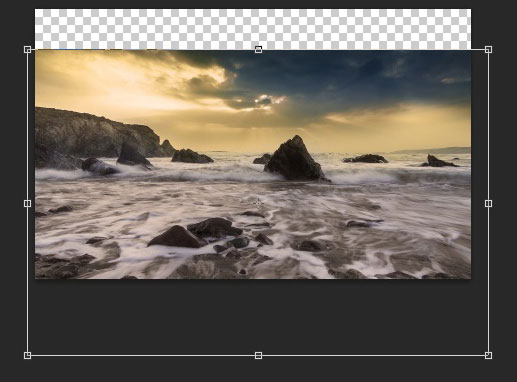Click the transform center reference point crosshair
The height and width of the screenshot is (382, 517).
coord(258,203)
